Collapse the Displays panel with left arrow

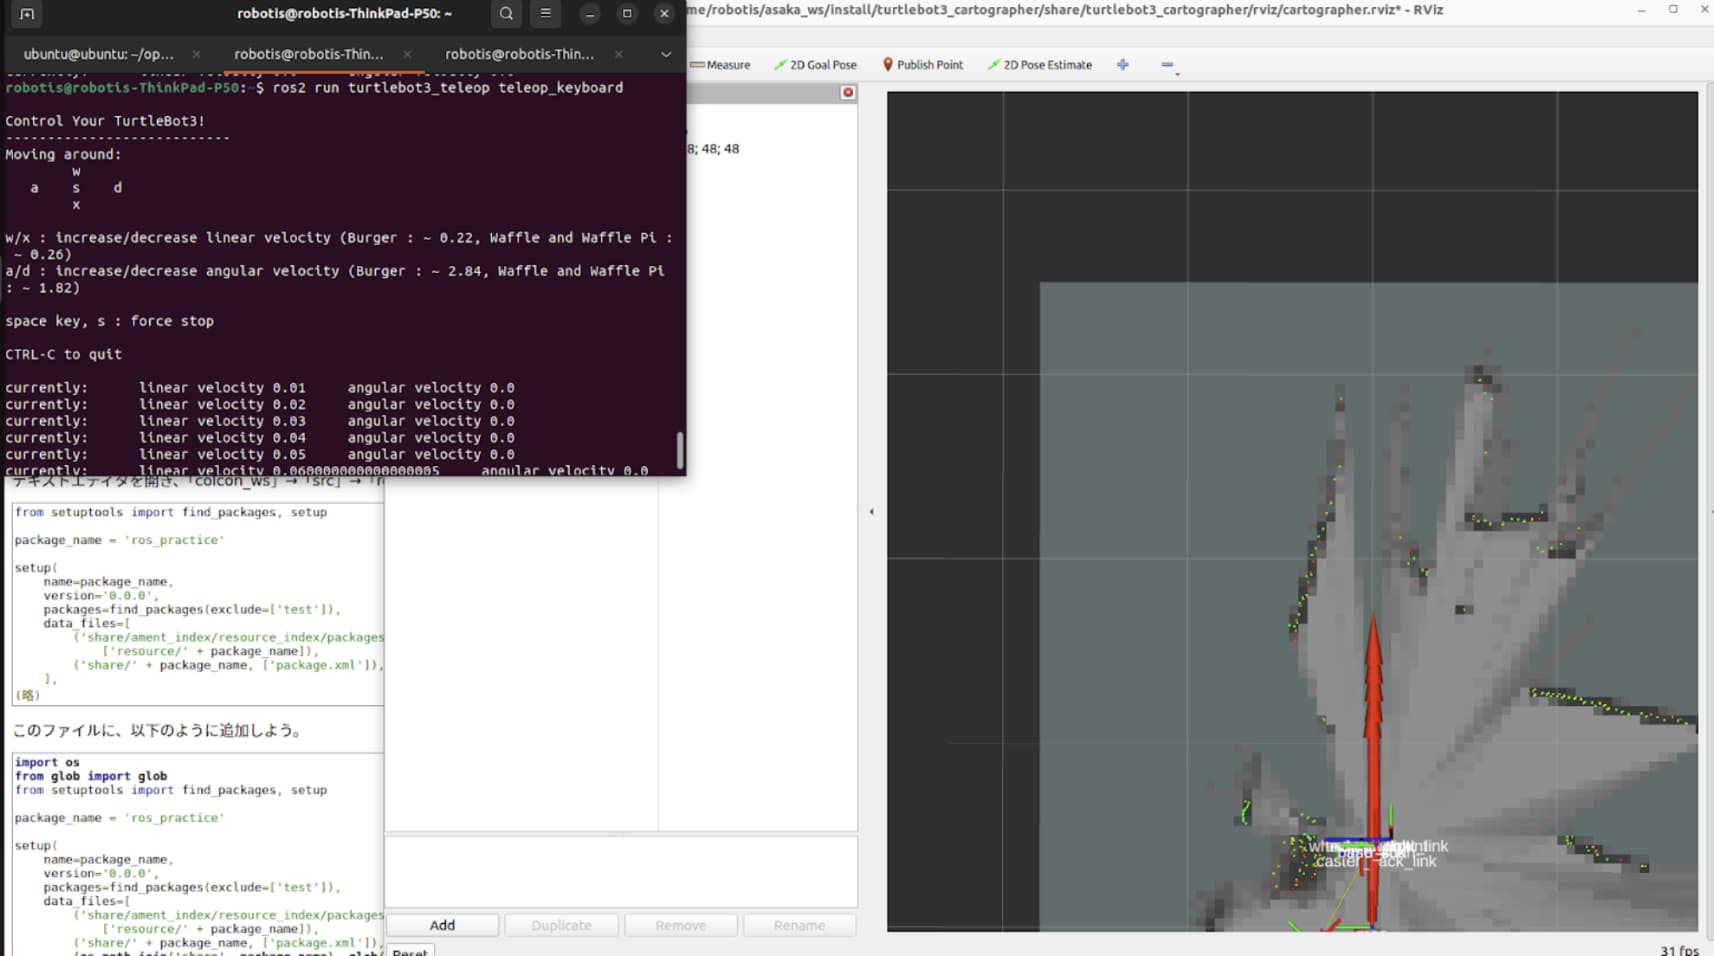point(871,512)
